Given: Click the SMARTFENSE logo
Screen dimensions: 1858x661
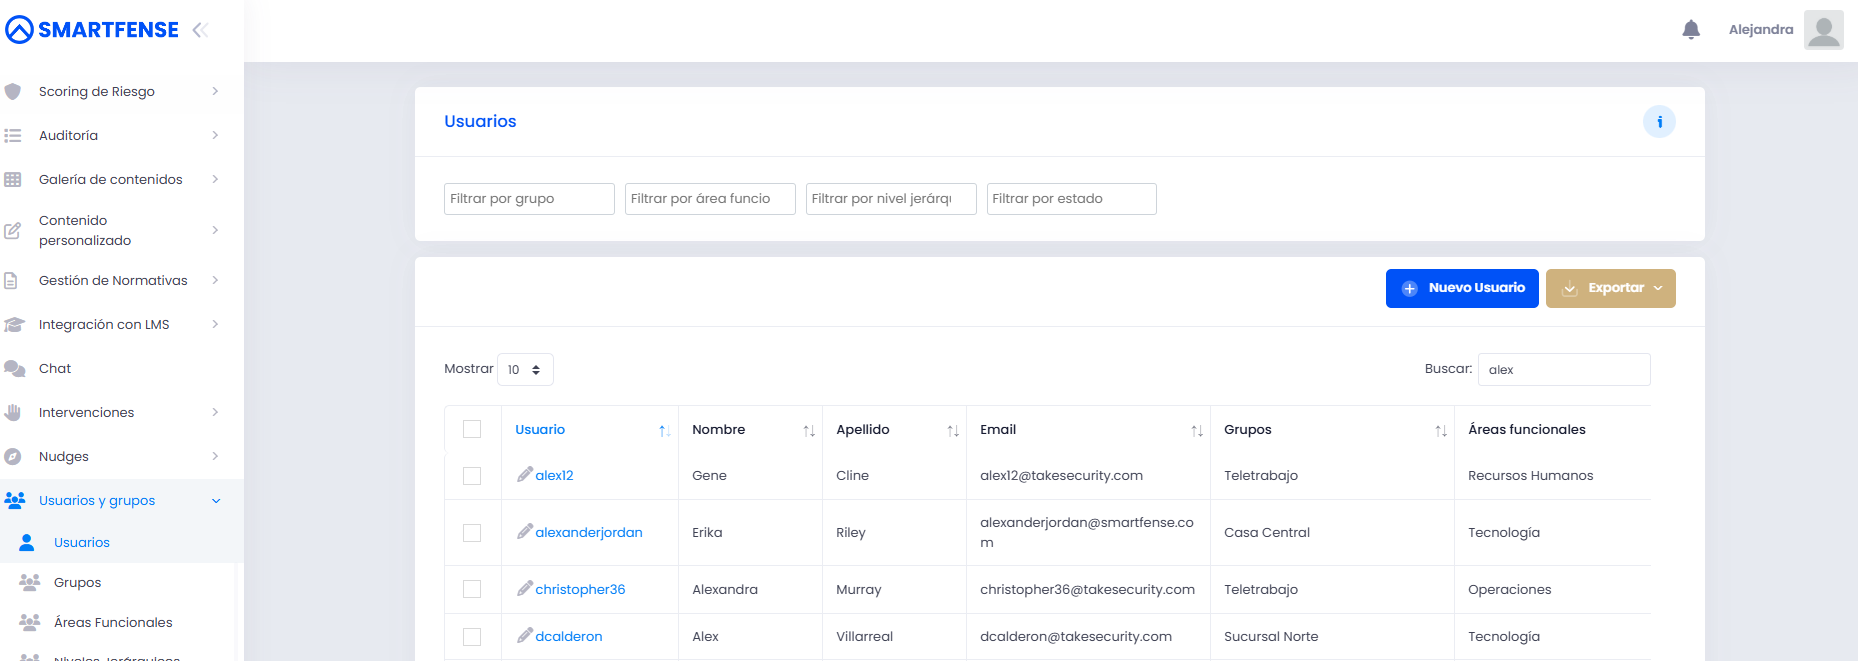Looking at the screenshot, I should click(x=92, y=30).
